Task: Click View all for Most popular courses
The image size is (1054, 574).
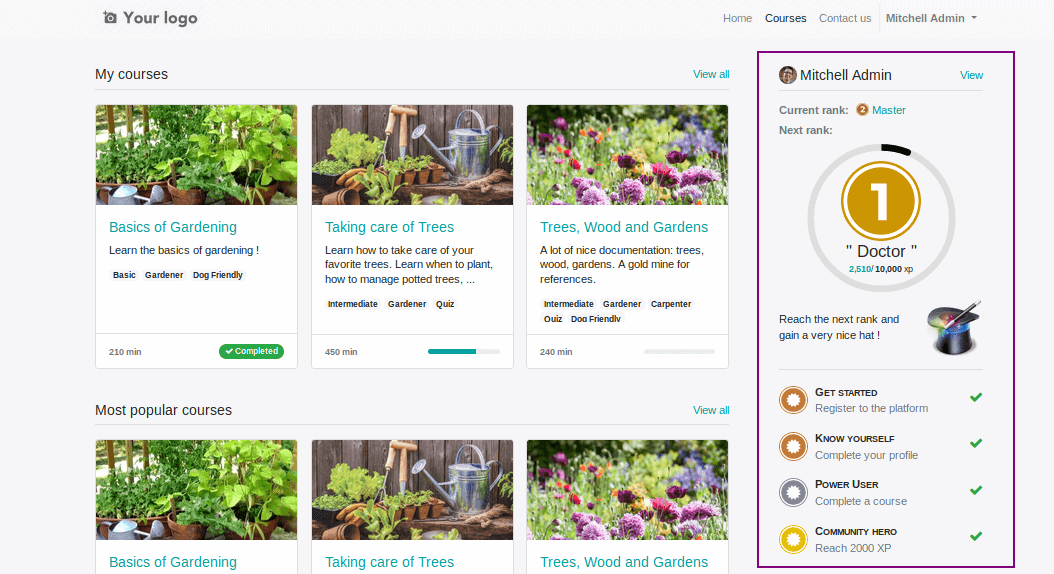Action: click(x=711, y=410)
